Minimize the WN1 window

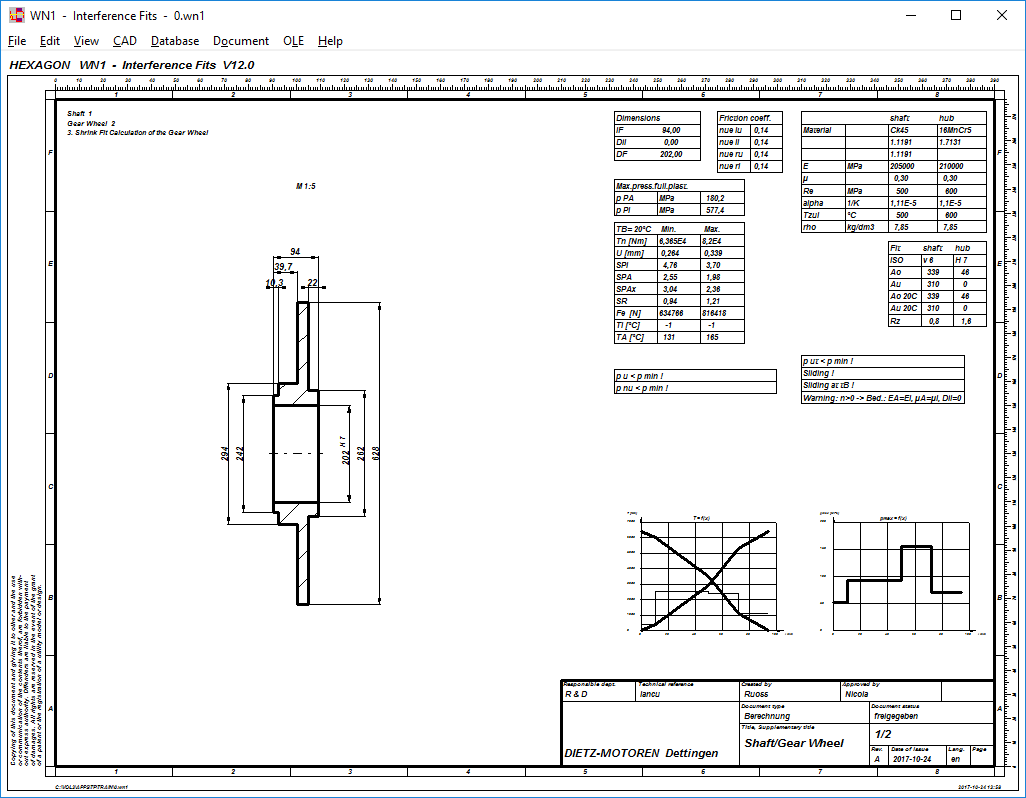[x=911, y=15]
